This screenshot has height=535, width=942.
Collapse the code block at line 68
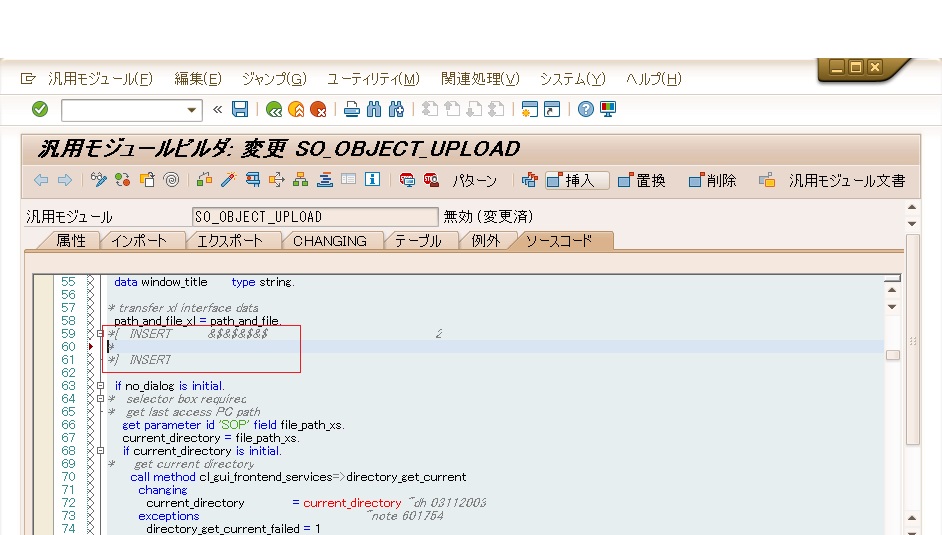point(100,451)
